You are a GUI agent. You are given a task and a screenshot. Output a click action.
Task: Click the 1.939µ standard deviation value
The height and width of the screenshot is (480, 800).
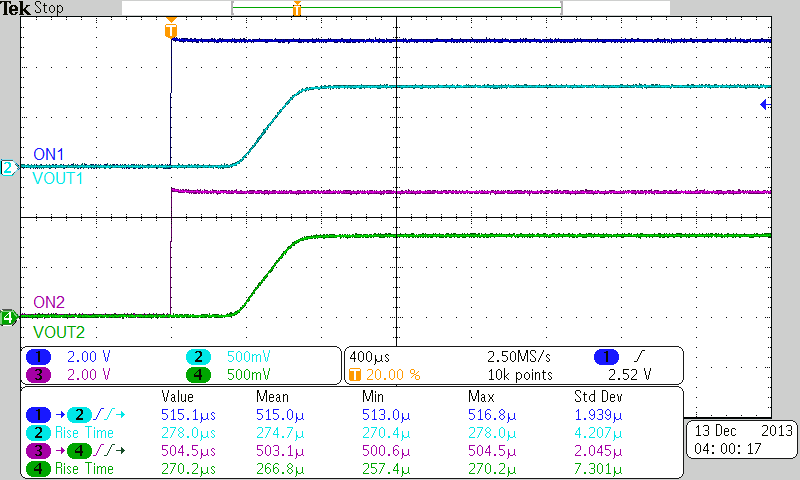(x=598, y=415)
